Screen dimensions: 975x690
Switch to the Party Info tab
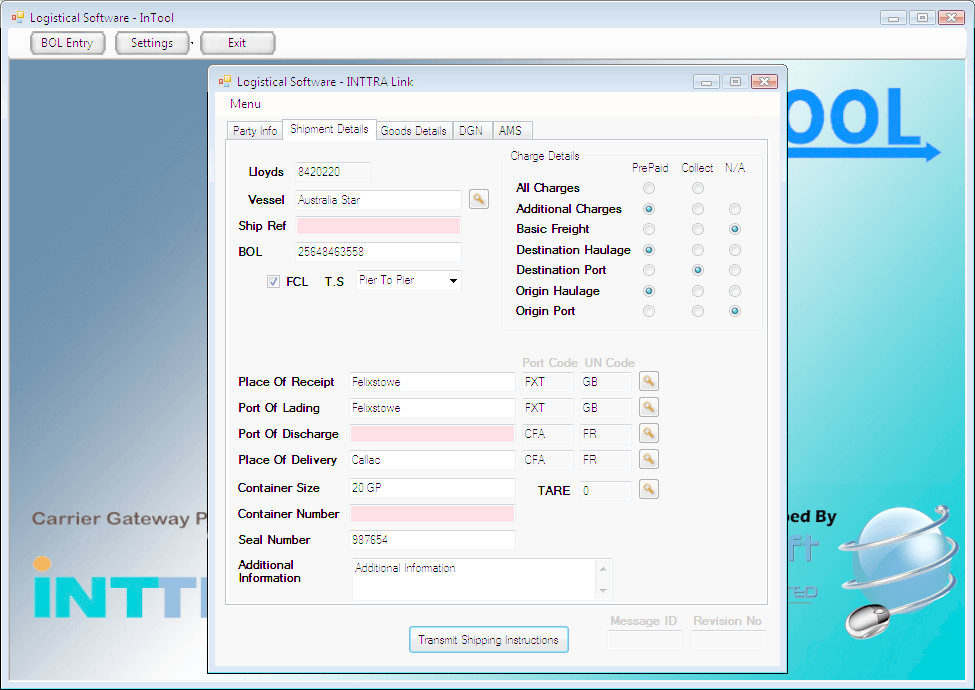coord(255,131)
